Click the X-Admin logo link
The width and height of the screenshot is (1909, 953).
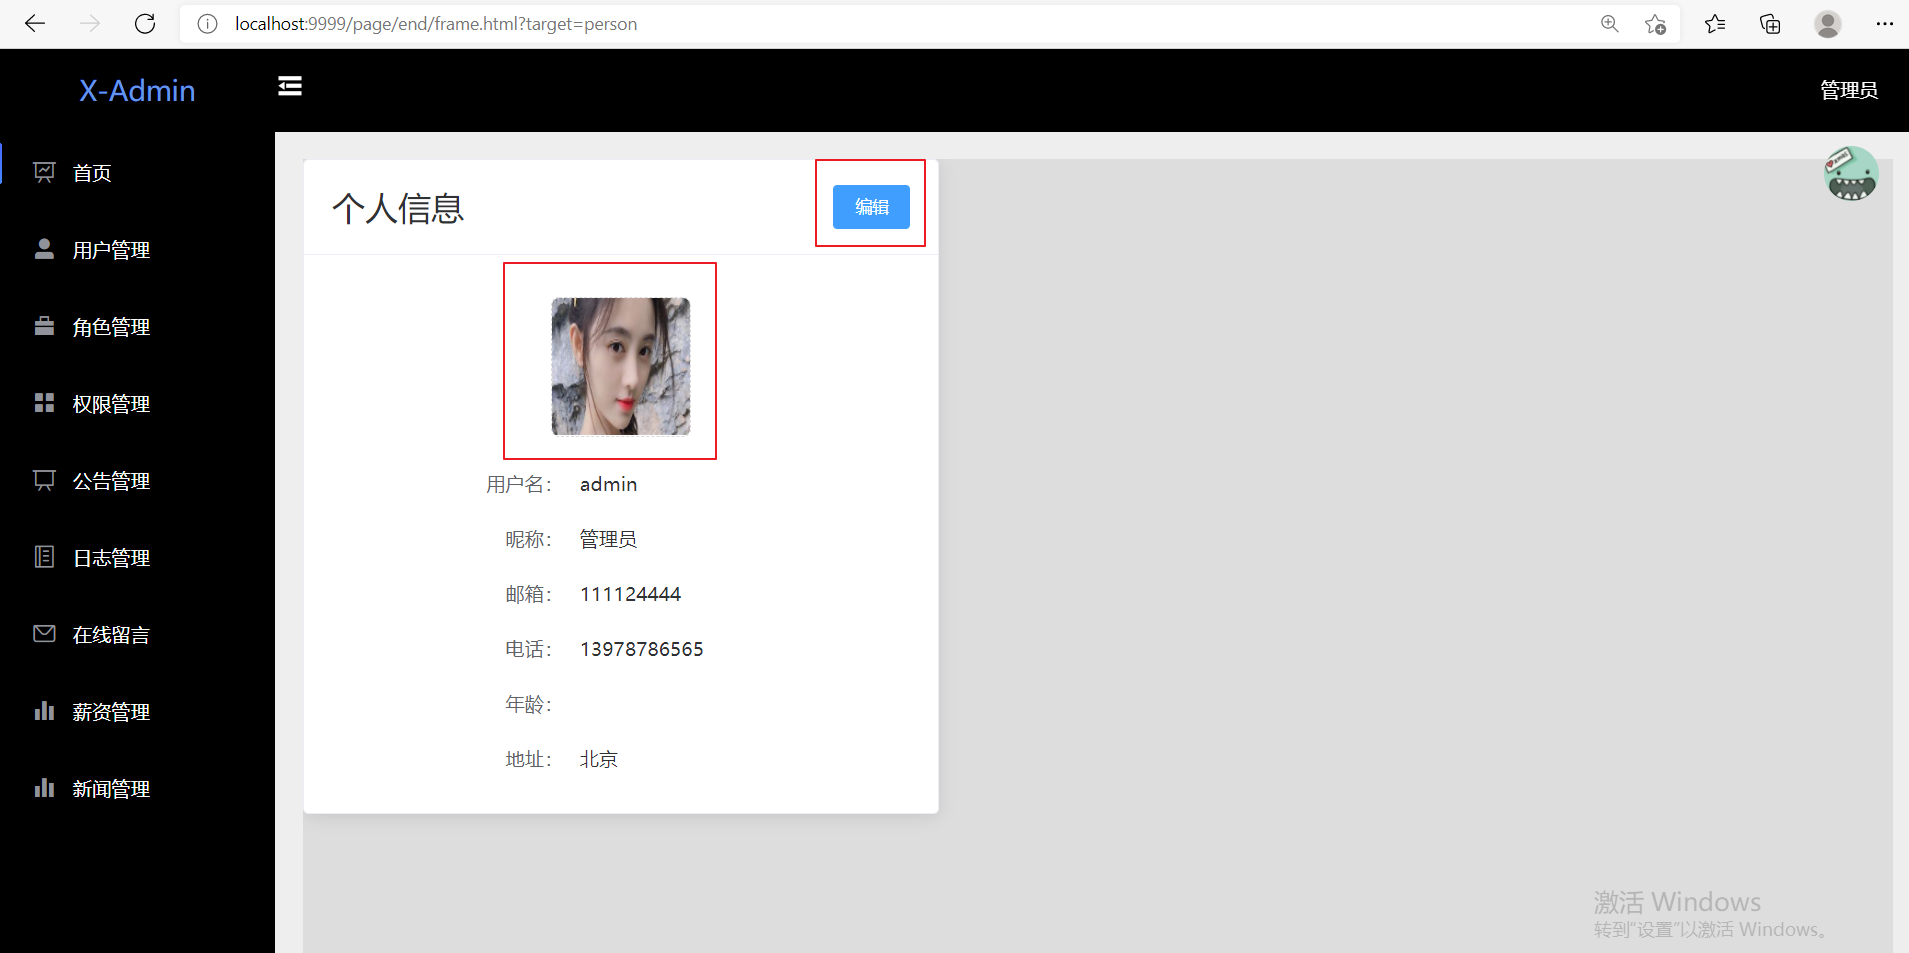[x=137, y=91]
